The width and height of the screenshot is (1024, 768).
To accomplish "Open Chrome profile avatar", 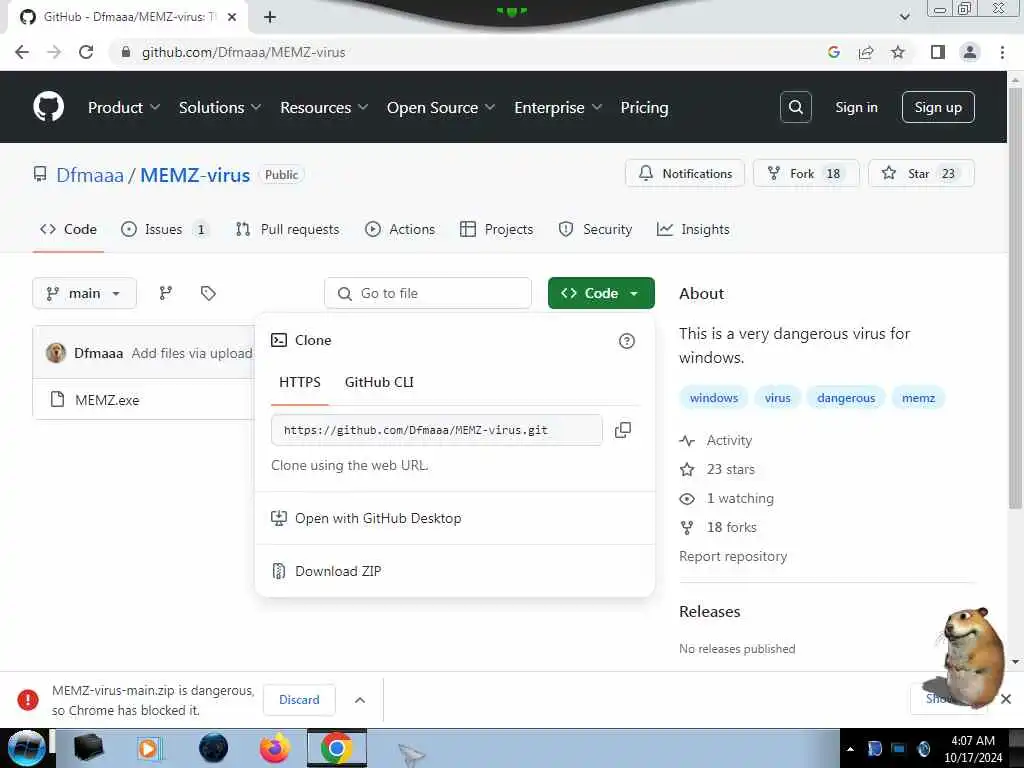I will click(x=970, y=52).
